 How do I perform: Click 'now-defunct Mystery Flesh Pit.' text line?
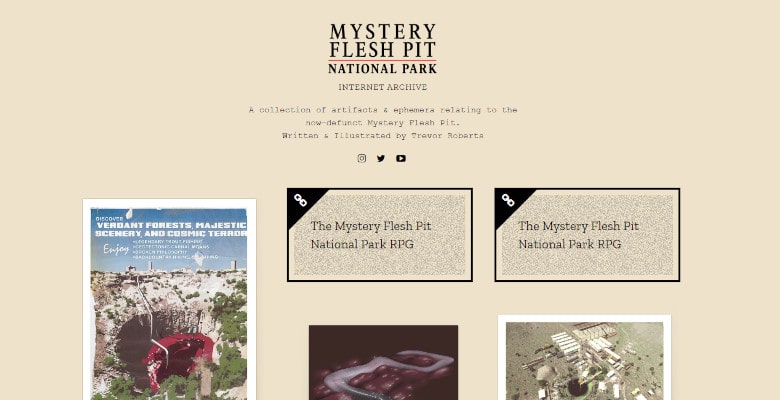coord(383,122)
